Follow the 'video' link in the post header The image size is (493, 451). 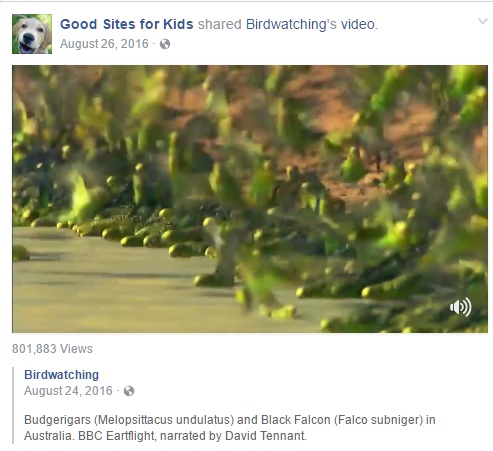(358, 24)
